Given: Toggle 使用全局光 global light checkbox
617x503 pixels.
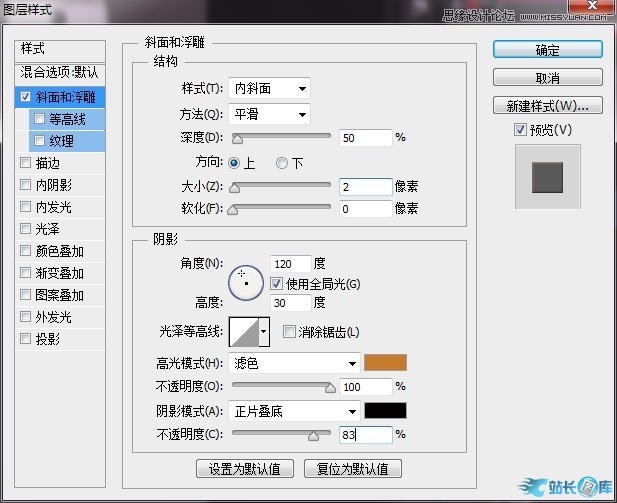Looking at the screenshot, I should click(277, 284).
